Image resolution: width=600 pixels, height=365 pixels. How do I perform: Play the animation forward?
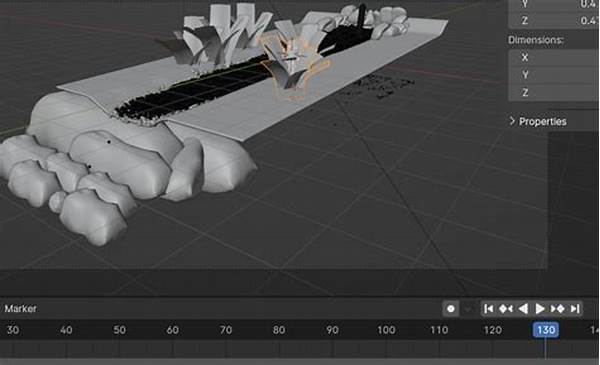(540, 309)
